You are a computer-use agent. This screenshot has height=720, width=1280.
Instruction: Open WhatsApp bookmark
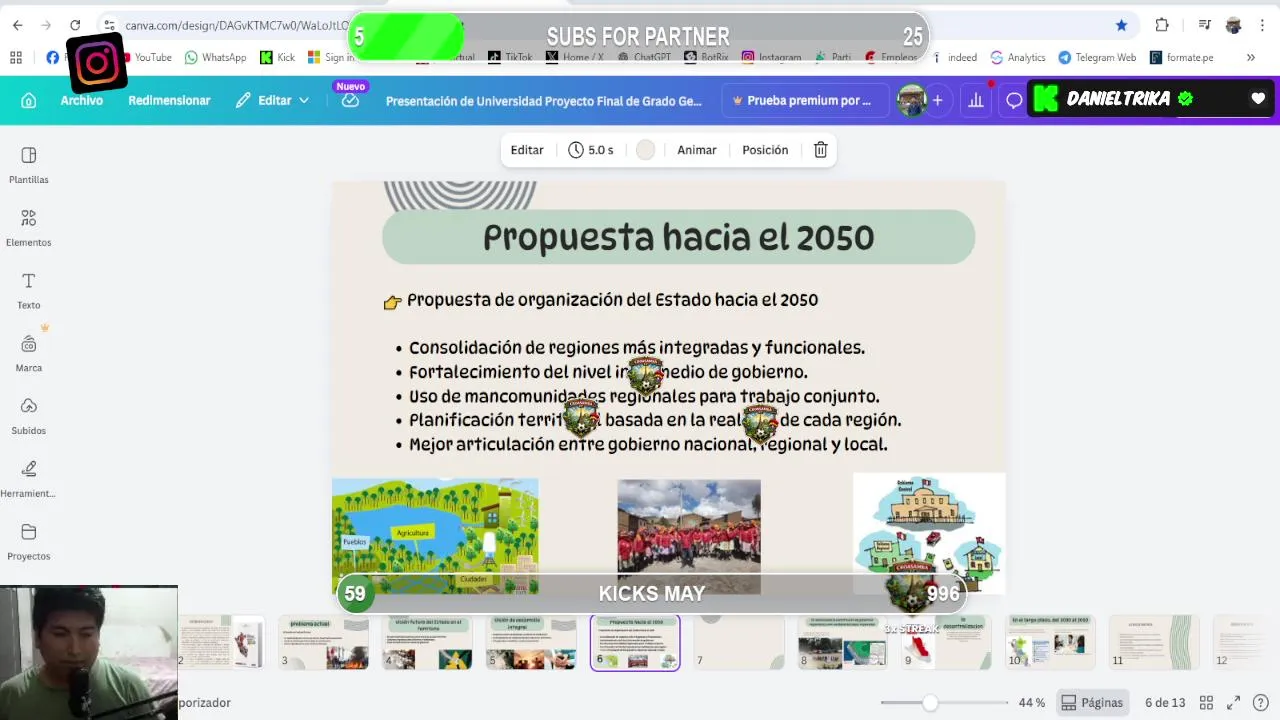pyautogui.click(x=215, y=58)
